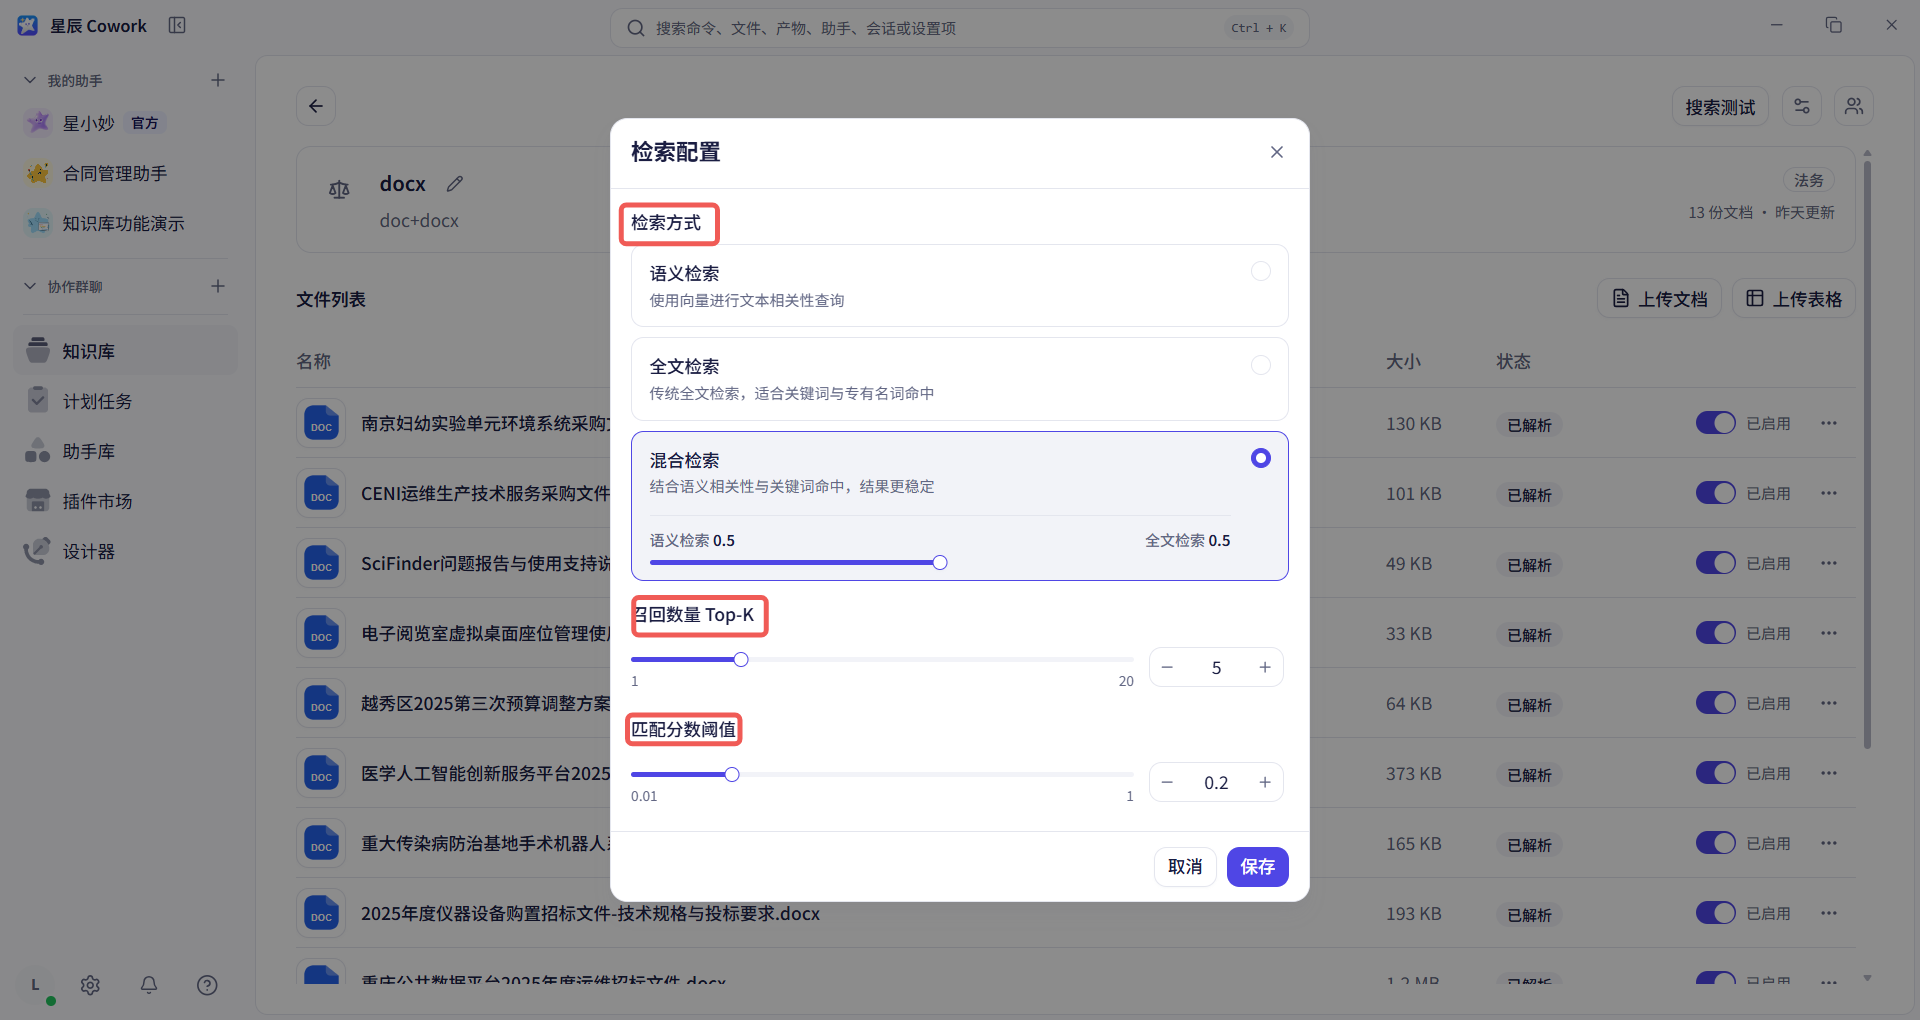Click the global search bar
The width and height of the screenshot is (1920, 1020).
[x=959, y=28]
